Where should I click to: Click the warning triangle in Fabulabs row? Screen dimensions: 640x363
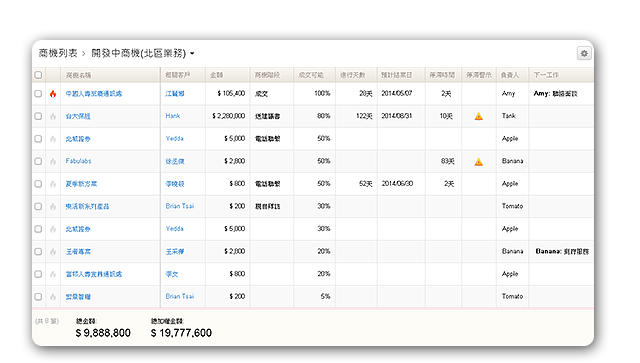click(x=479, y=162)
